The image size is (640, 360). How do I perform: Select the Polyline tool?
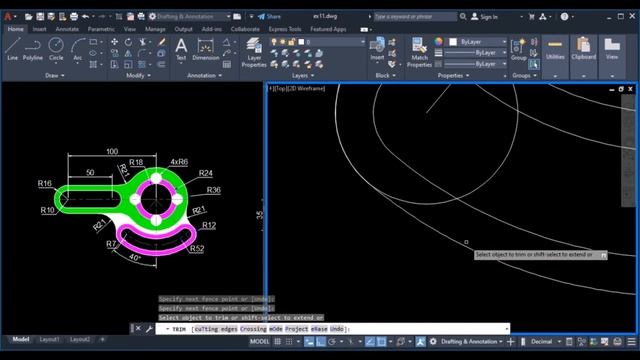click(x=33, y=49)
